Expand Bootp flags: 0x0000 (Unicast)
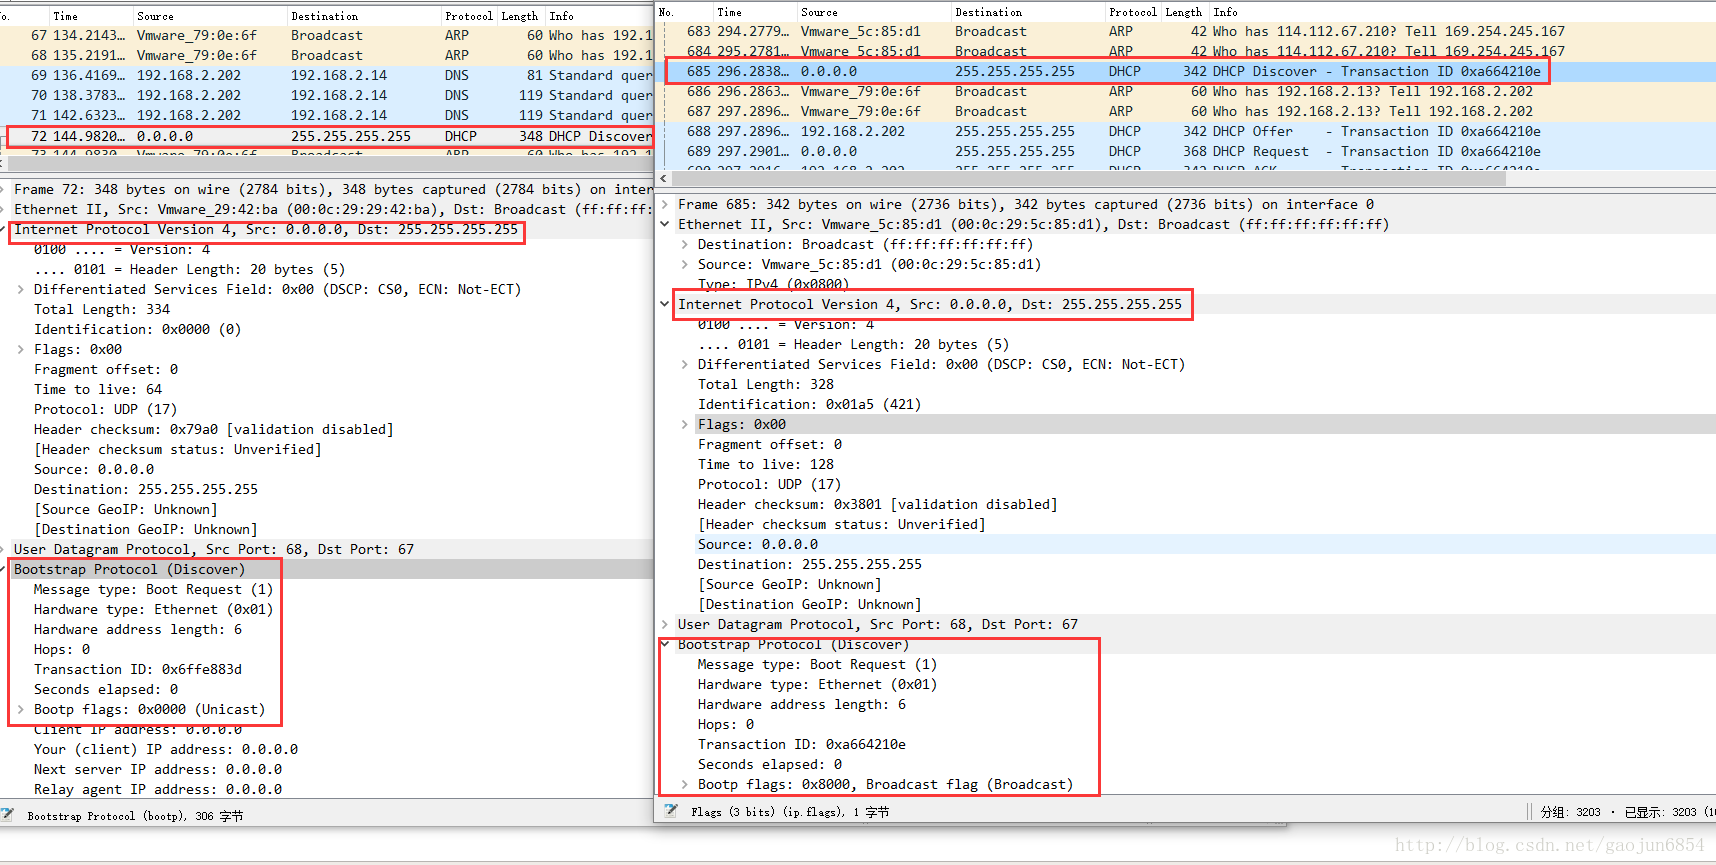 21,709
